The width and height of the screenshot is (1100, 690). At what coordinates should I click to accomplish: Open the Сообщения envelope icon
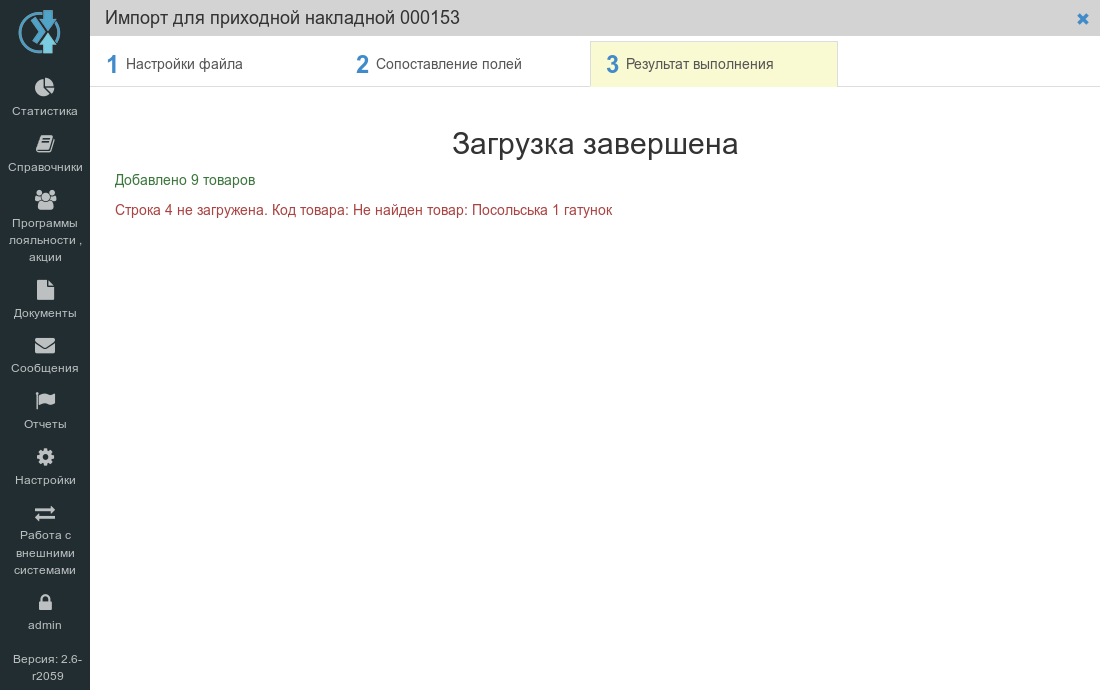[45, 346]
